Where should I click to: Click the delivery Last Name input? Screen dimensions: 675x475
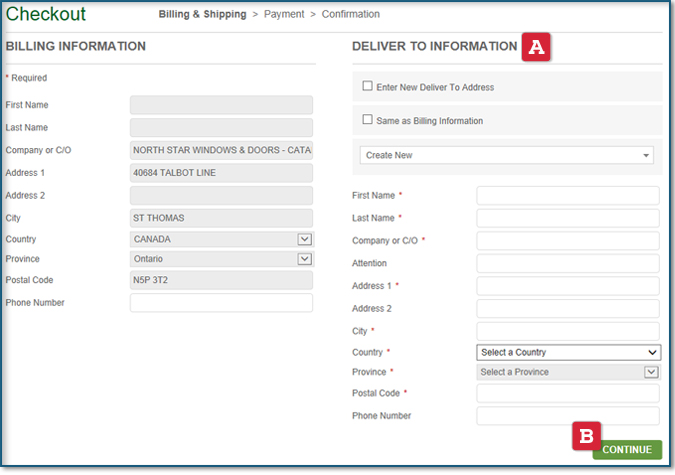(x=568, y=218)
